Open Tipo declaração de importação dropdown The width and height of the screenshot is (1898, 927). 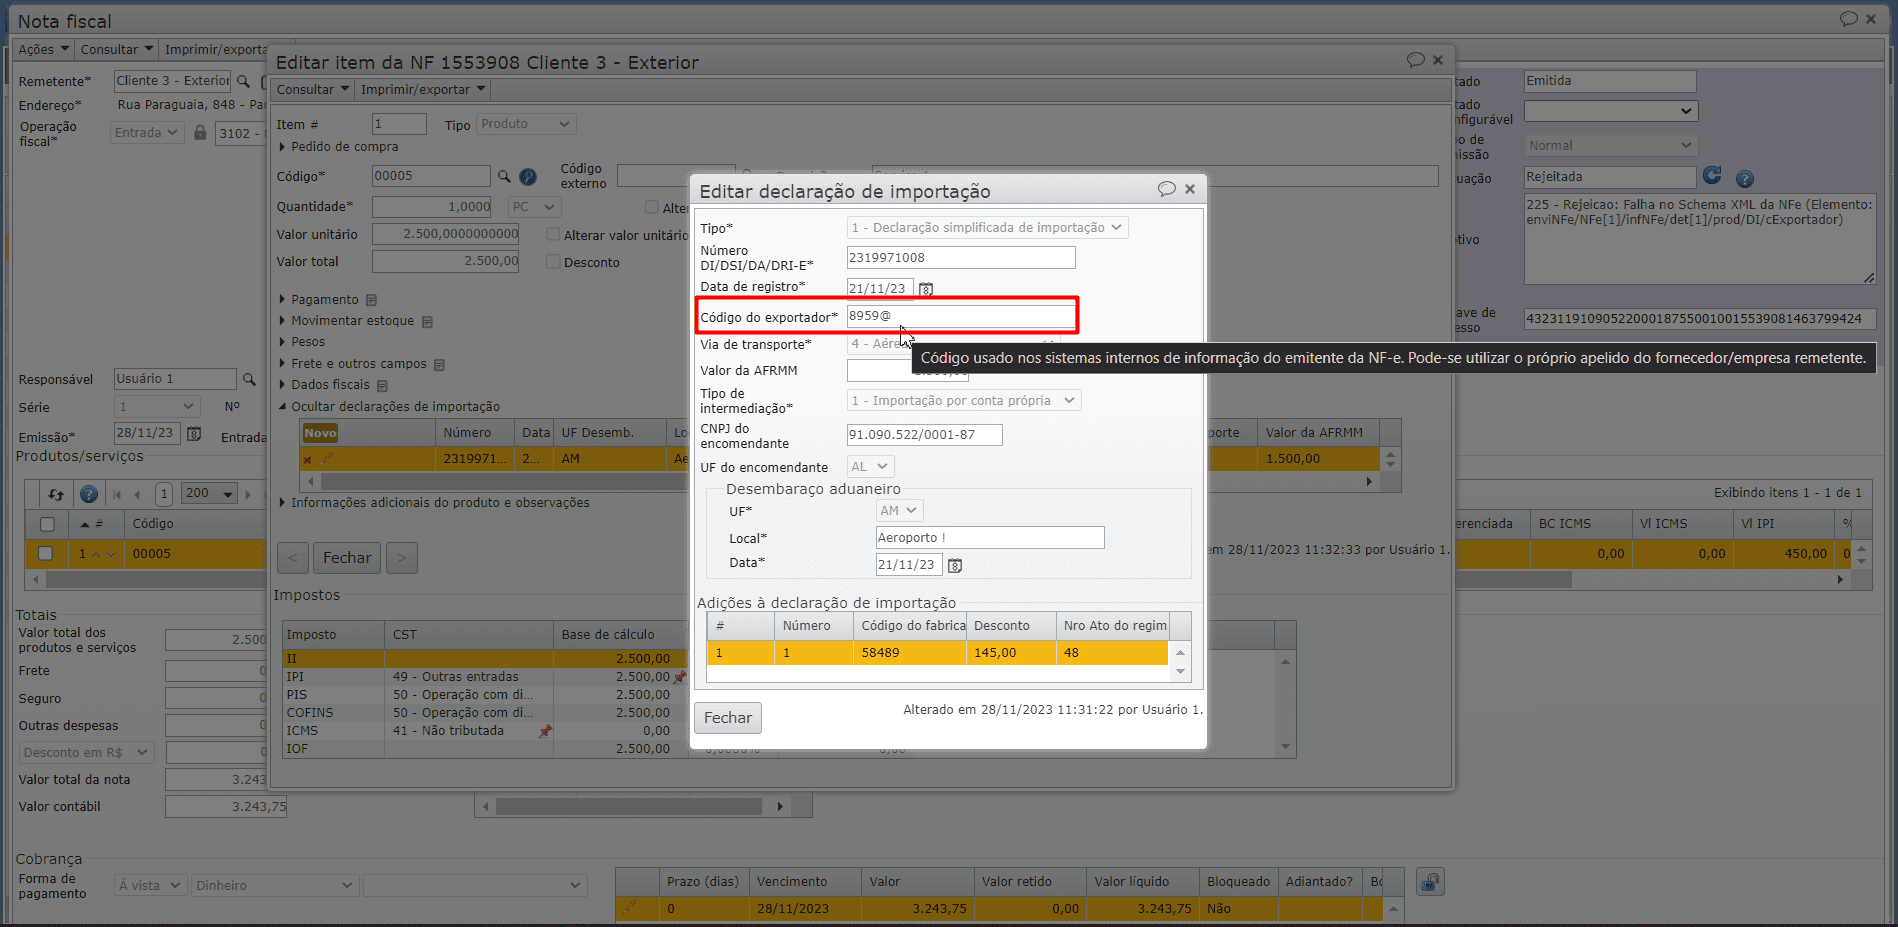click(x=988, y=228)
